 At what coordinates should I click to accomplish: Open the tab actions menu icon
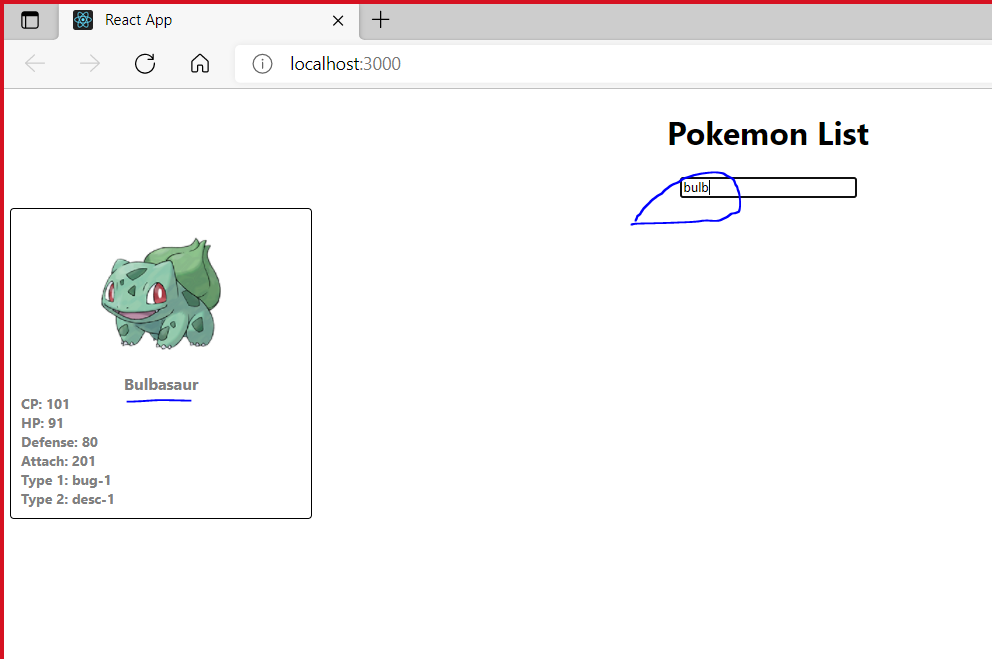pos(30,20)
